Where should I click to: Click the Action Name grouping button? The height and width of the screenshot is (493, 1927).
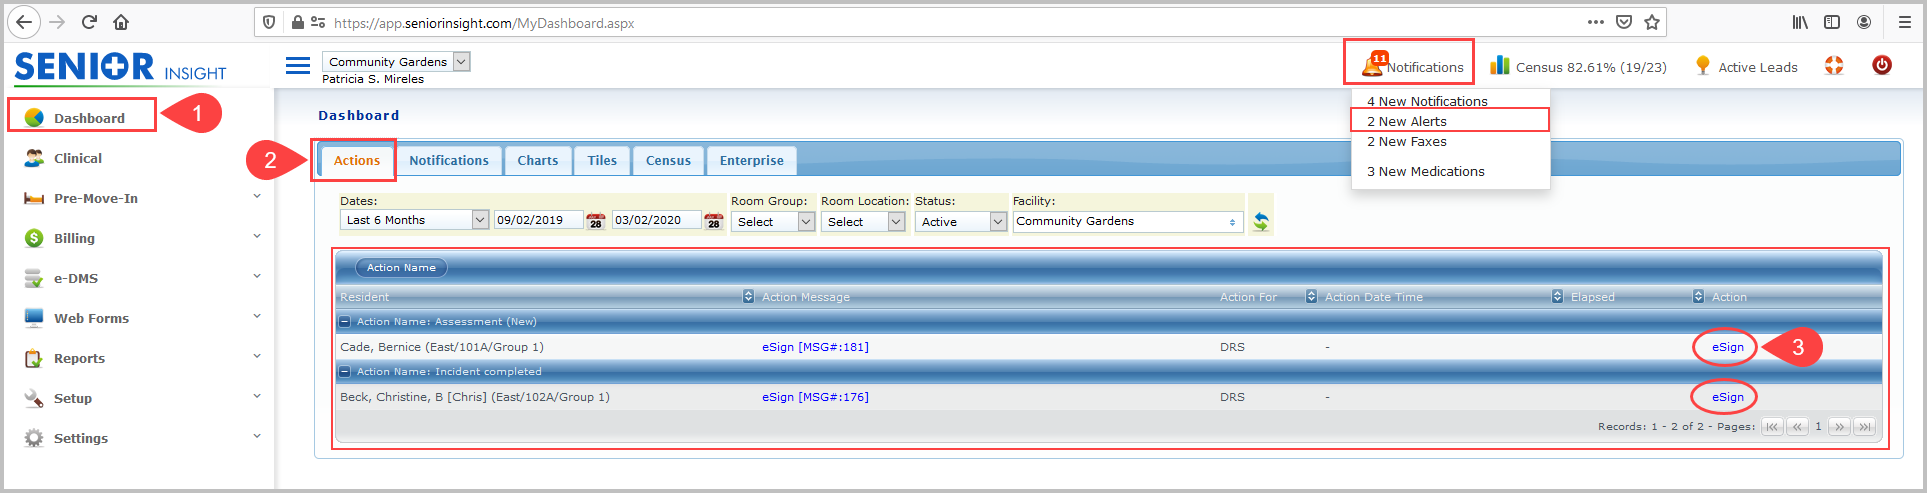pos(401,267)
